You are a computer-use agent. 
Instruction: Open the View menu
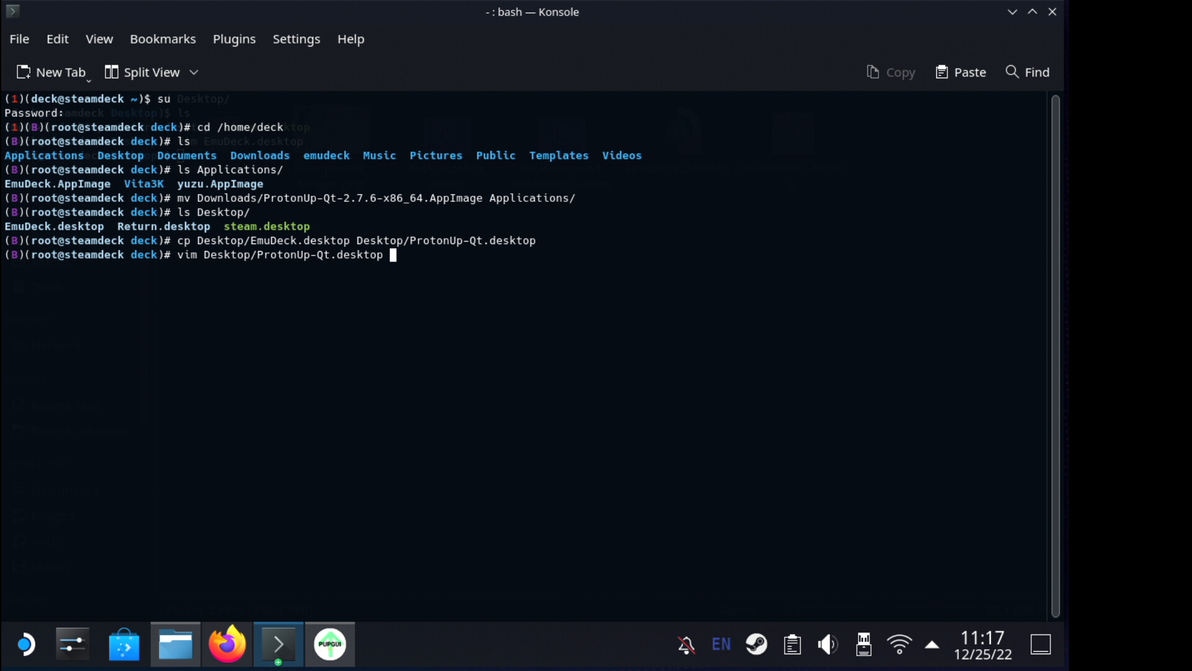[99, 39]
